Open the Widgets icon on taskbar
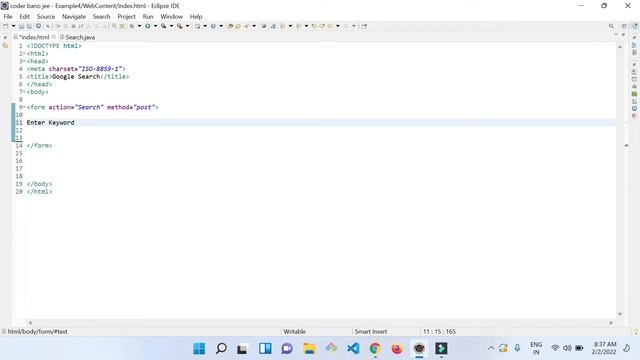 (265, 349)
